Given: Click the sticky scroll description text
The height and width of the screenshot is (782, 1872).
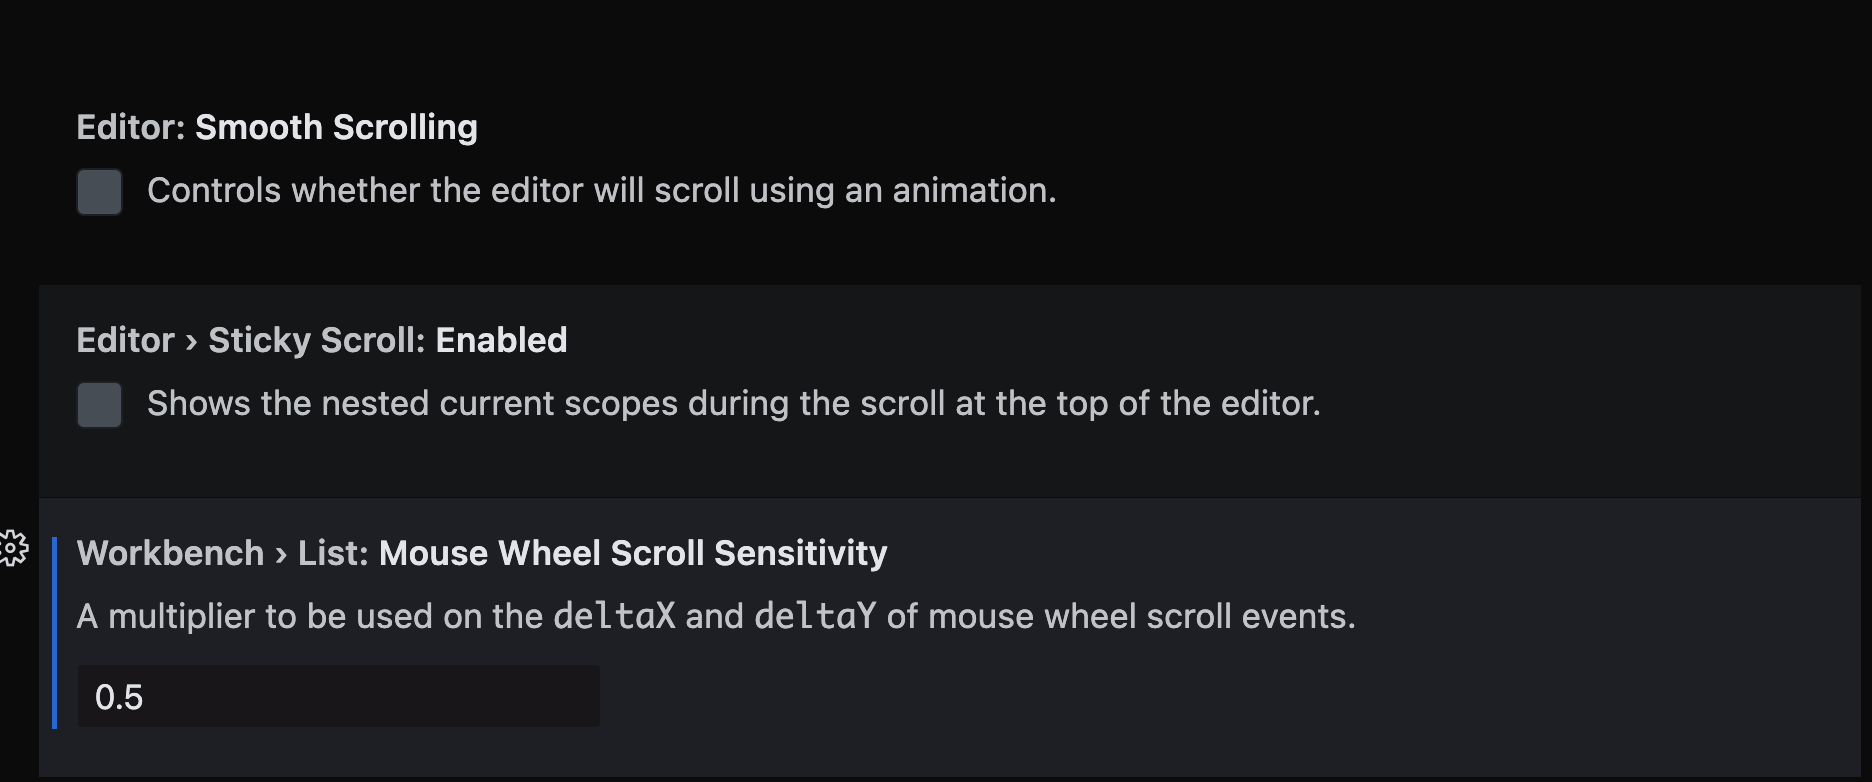Looking at the screenshot, I should pos(734,404).
